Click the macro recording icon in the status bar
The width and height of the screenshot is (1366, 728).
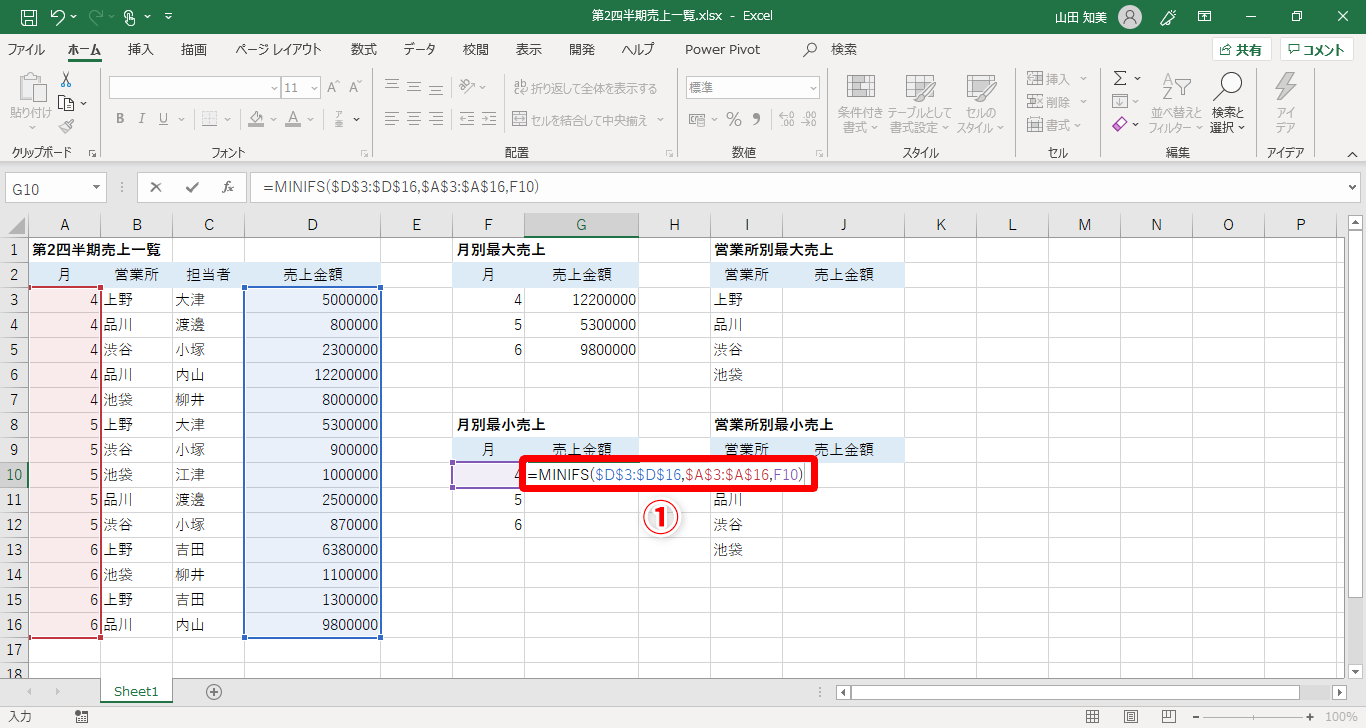tap(81, 716)
